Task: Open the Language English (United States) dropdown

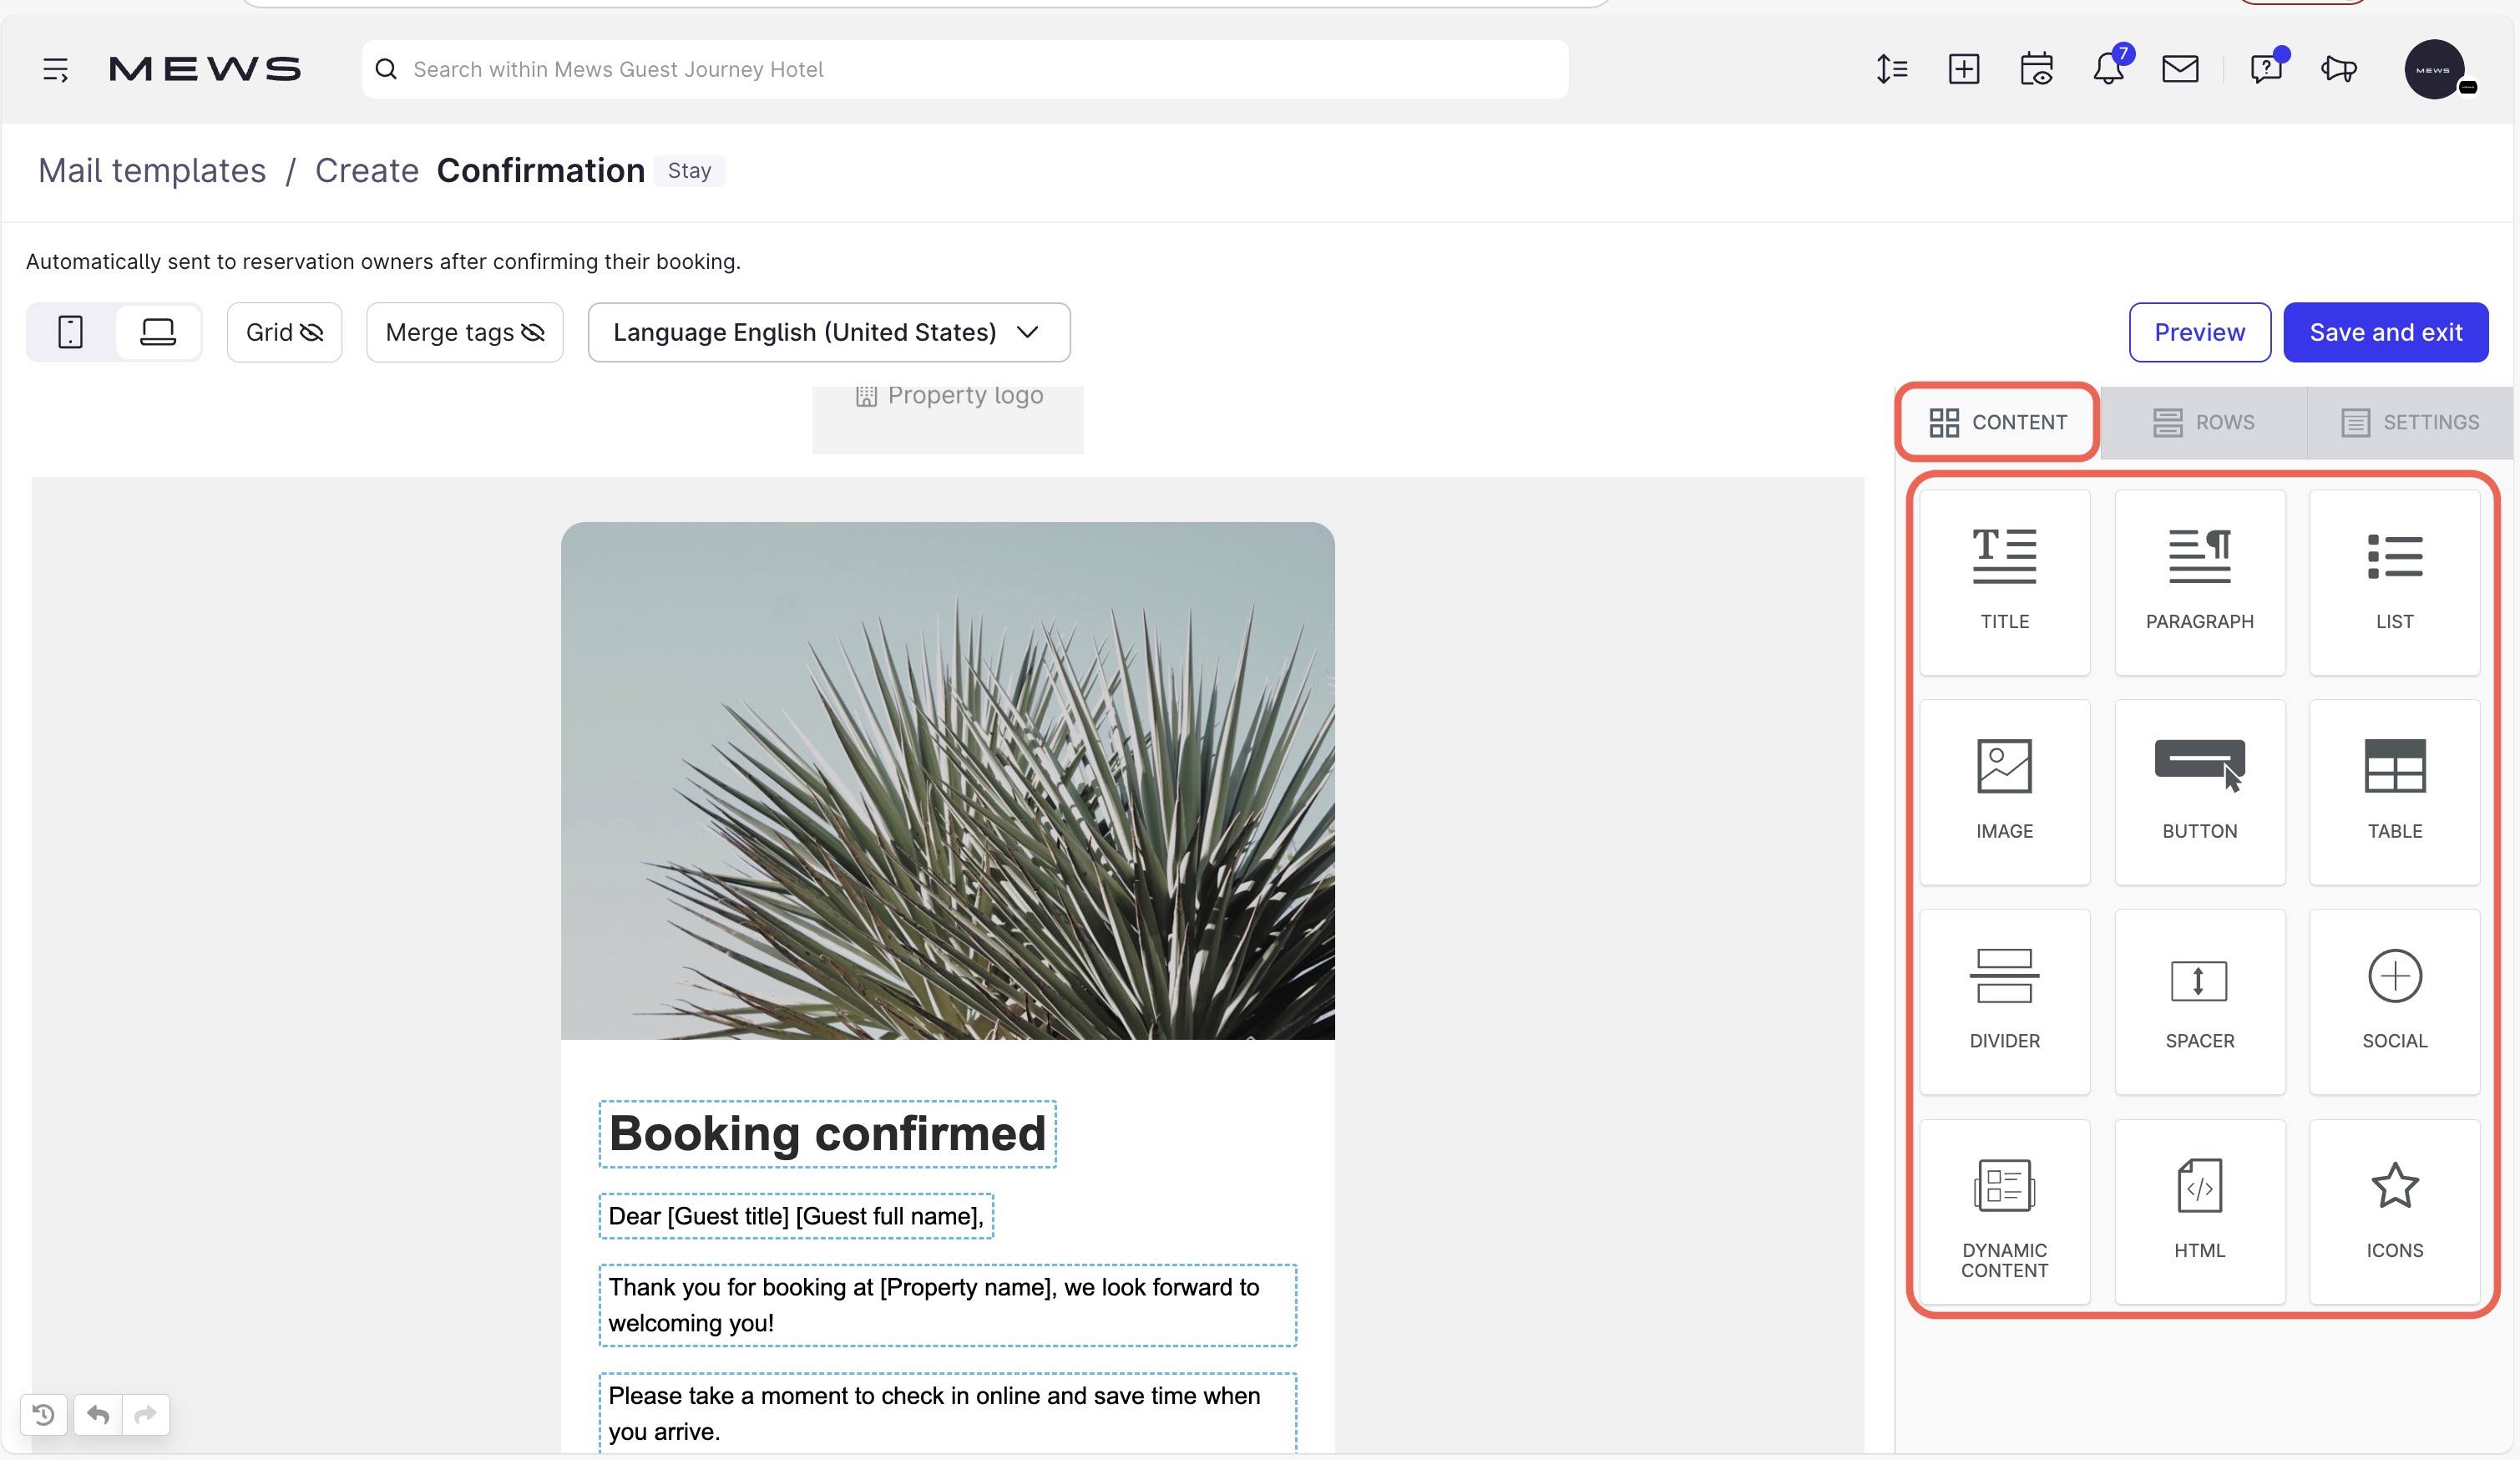Action: tap(829, 332)
